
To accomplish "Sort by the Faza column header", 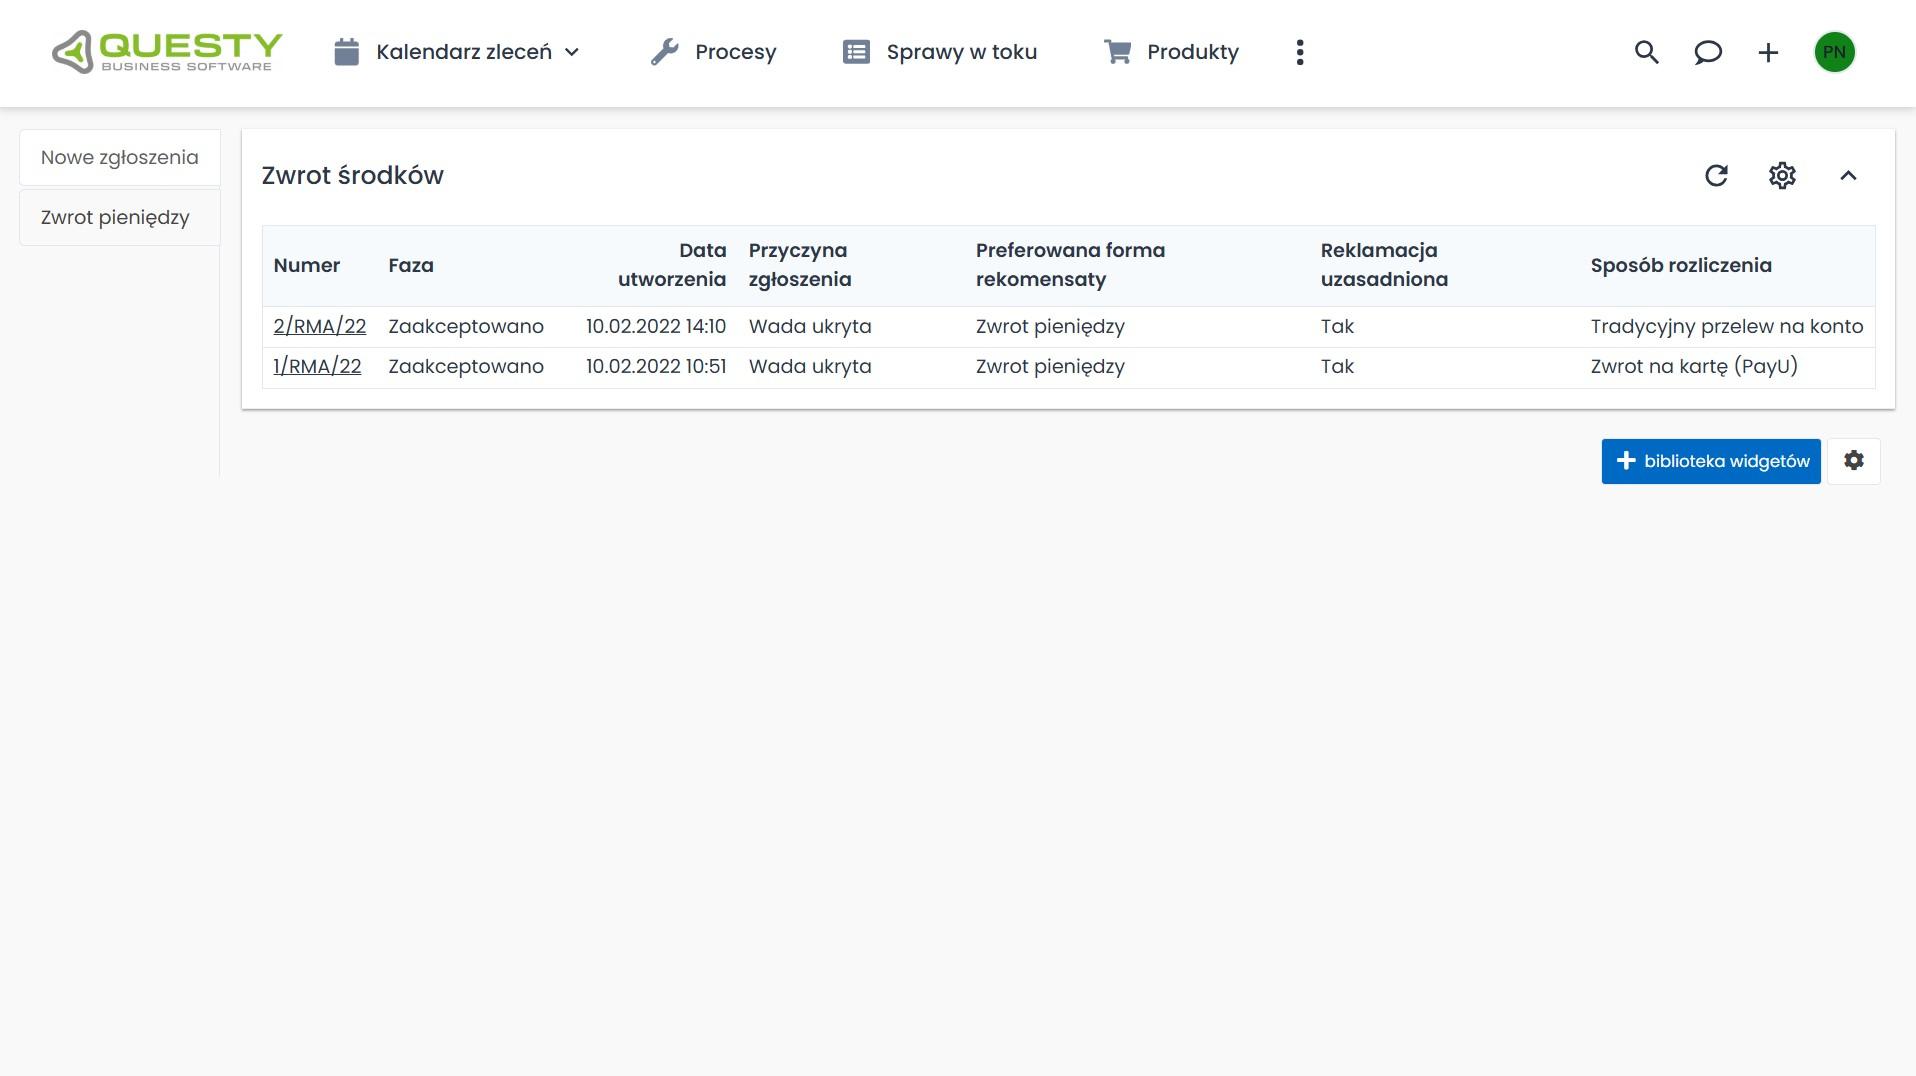I will [x=411, y=265].
